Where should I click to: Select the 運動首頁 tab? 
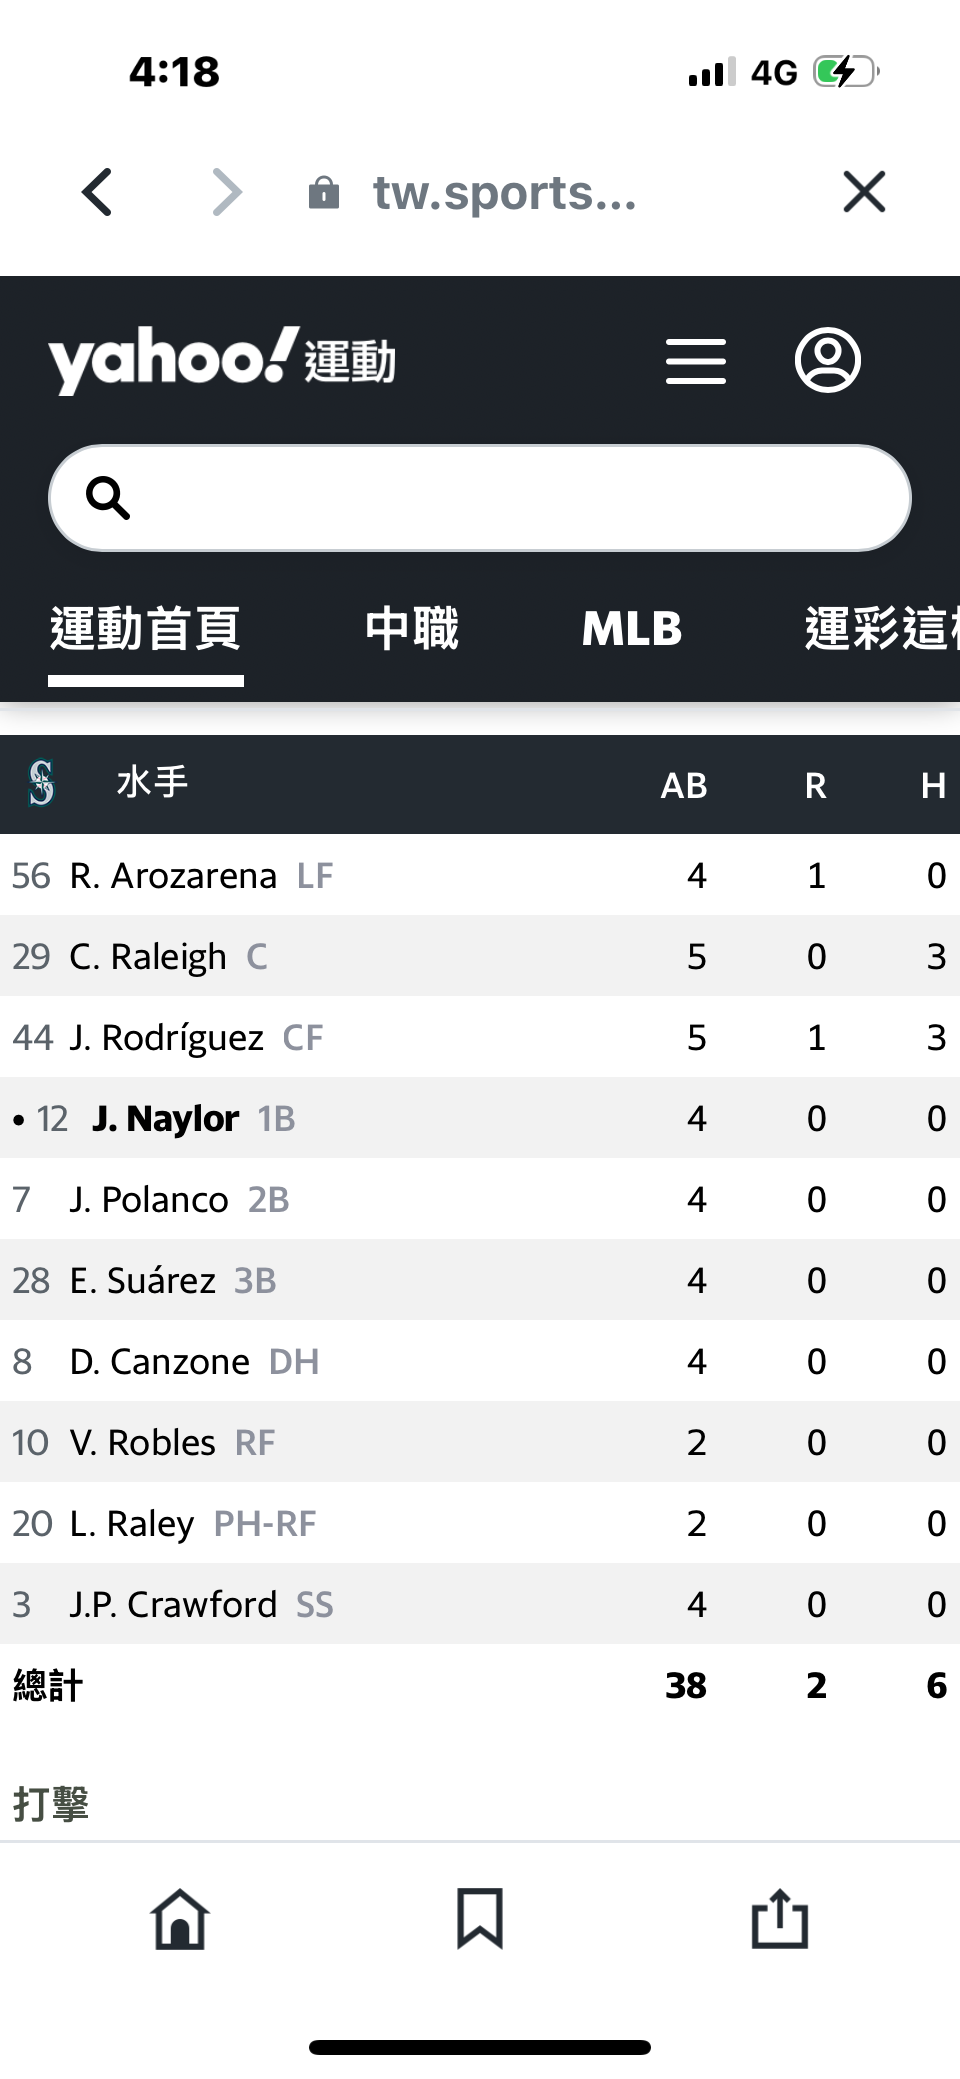146,629
